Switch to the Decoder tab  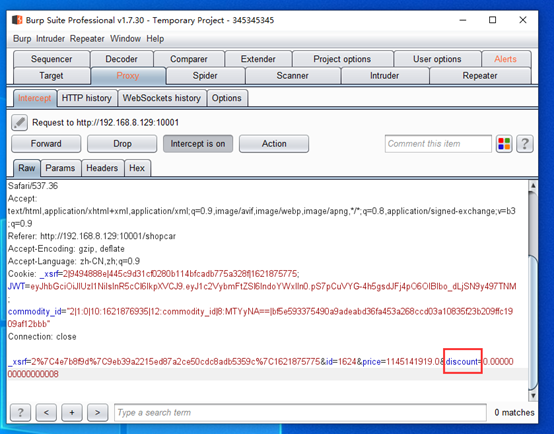[x=122, y=59]
